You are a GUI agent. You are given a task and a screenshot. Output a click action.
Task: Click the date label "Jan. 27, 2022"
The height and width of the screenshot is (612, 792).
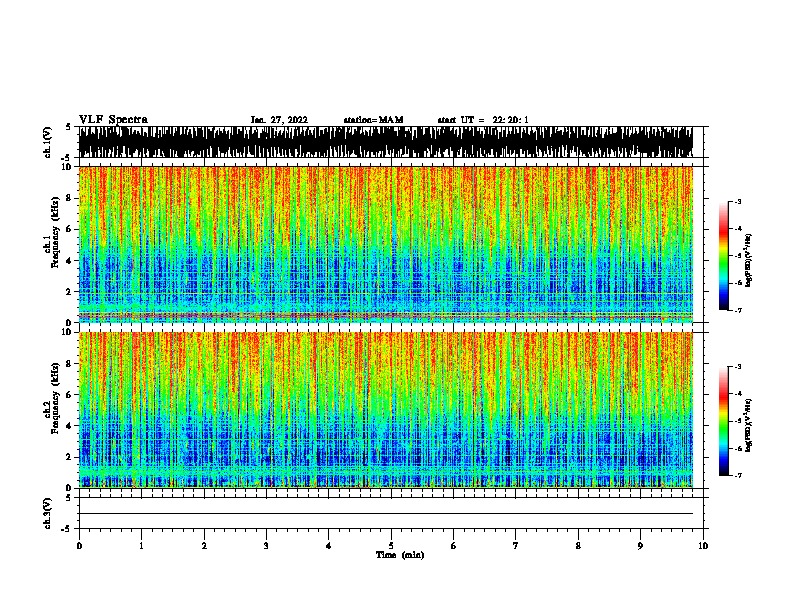[x=279, y=120]
